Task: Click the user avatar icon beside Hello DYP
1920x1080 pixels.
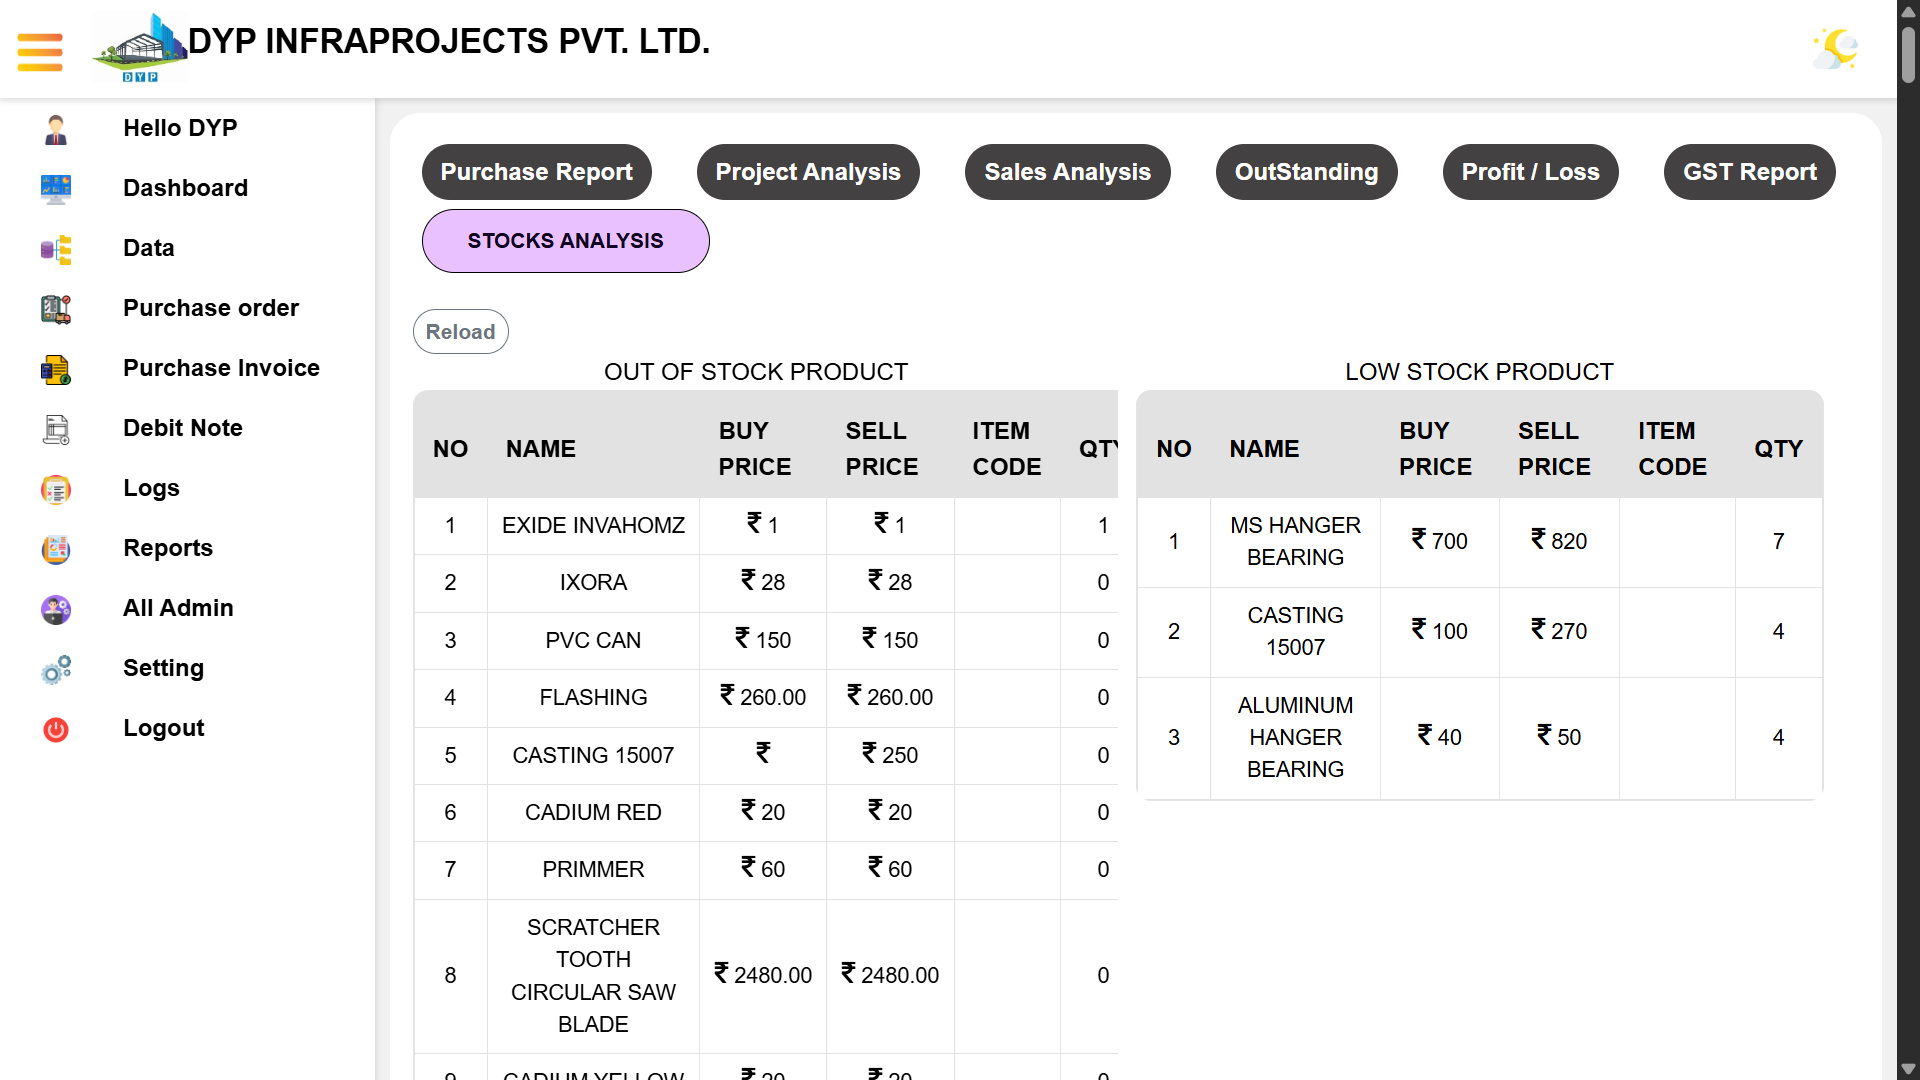Action: pyautogui.click(x=56, y=129)
